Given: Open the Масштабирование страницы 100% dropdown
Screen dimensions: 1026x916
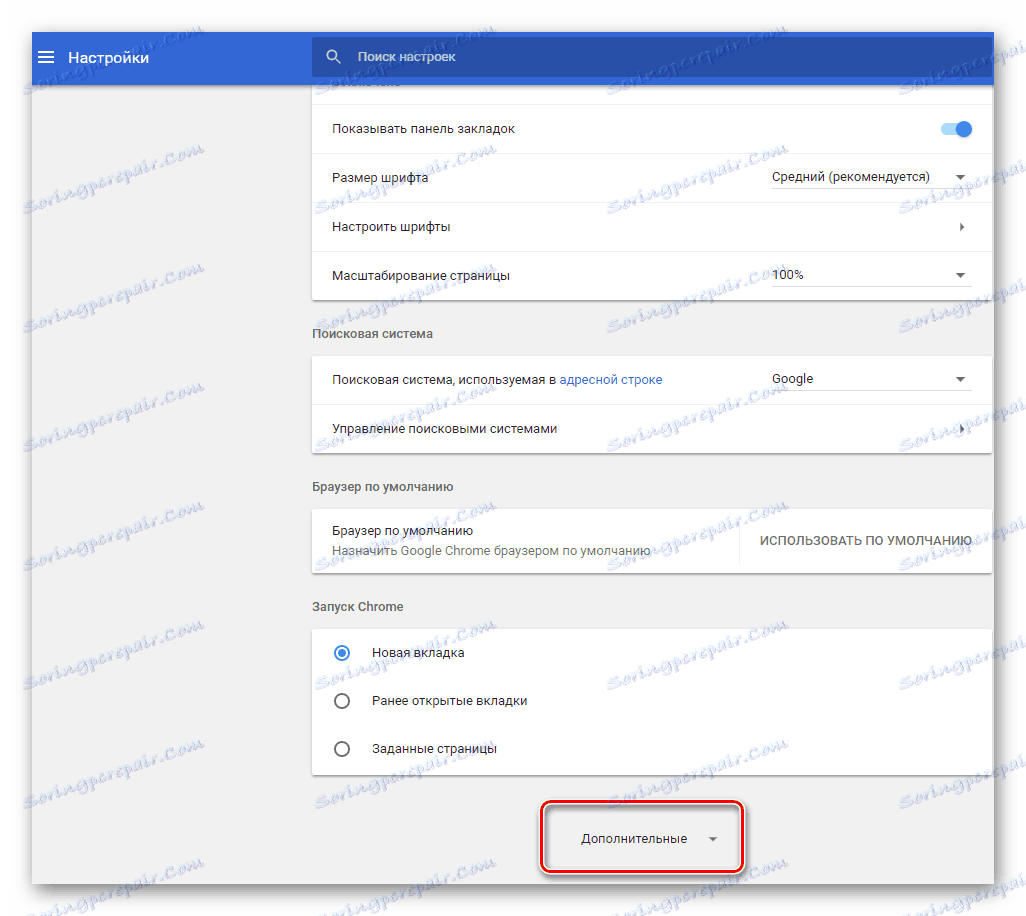Looking at the screenshot, I should click(x=871, y=275).
